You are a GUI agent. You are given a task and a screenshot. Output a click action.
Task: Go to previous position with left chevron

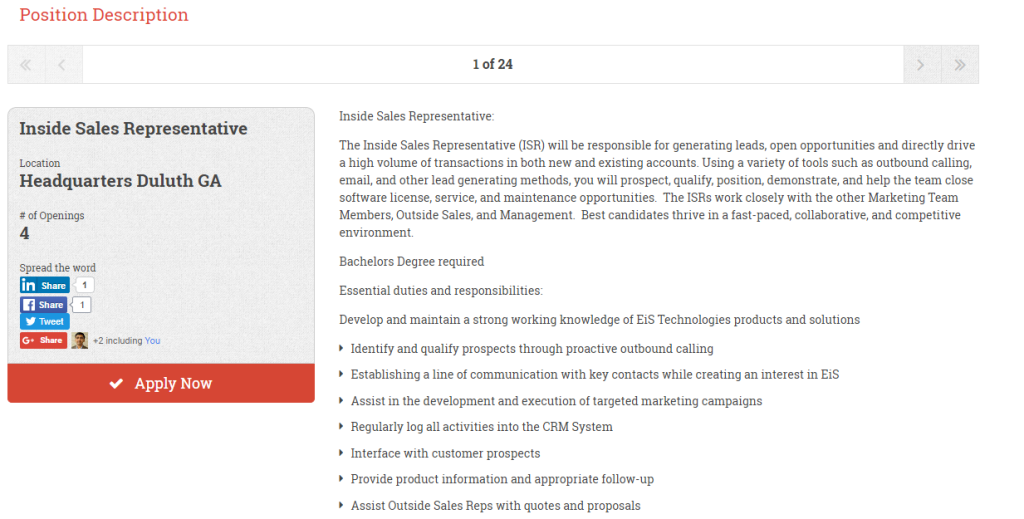click(x=63, y=65)
